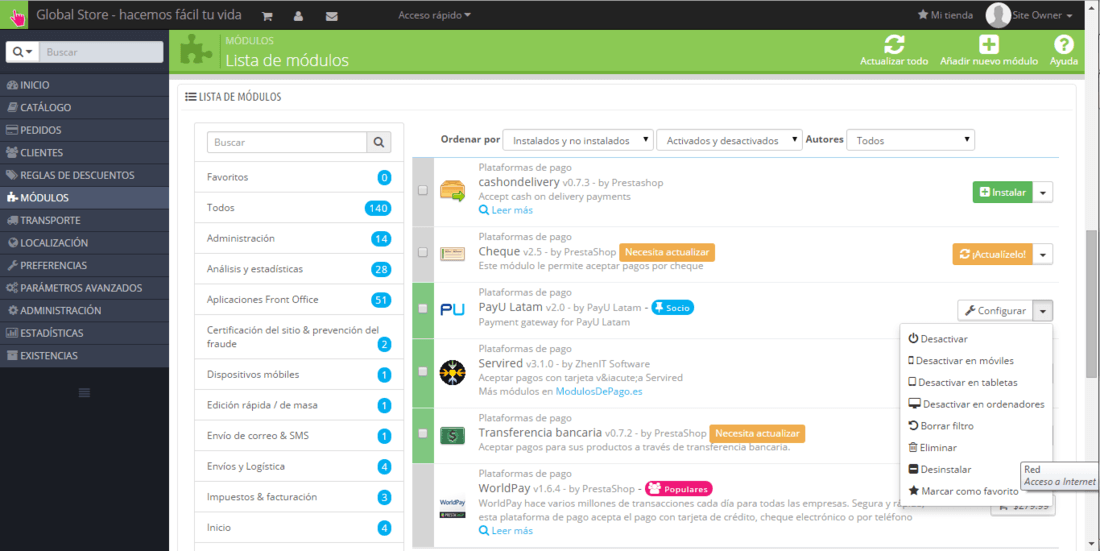Tick the Transferencia bancaria module checkbox
This screenshot has height=551, width=1100.
point(422,434)
